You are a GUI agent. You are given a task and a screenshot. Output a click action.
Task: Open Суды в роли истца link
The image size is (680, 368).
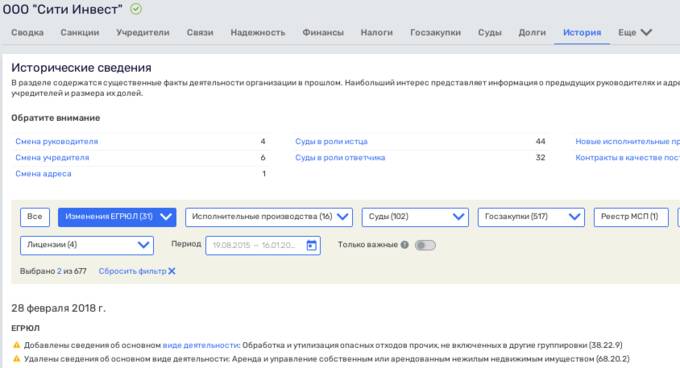pos(331,141)
